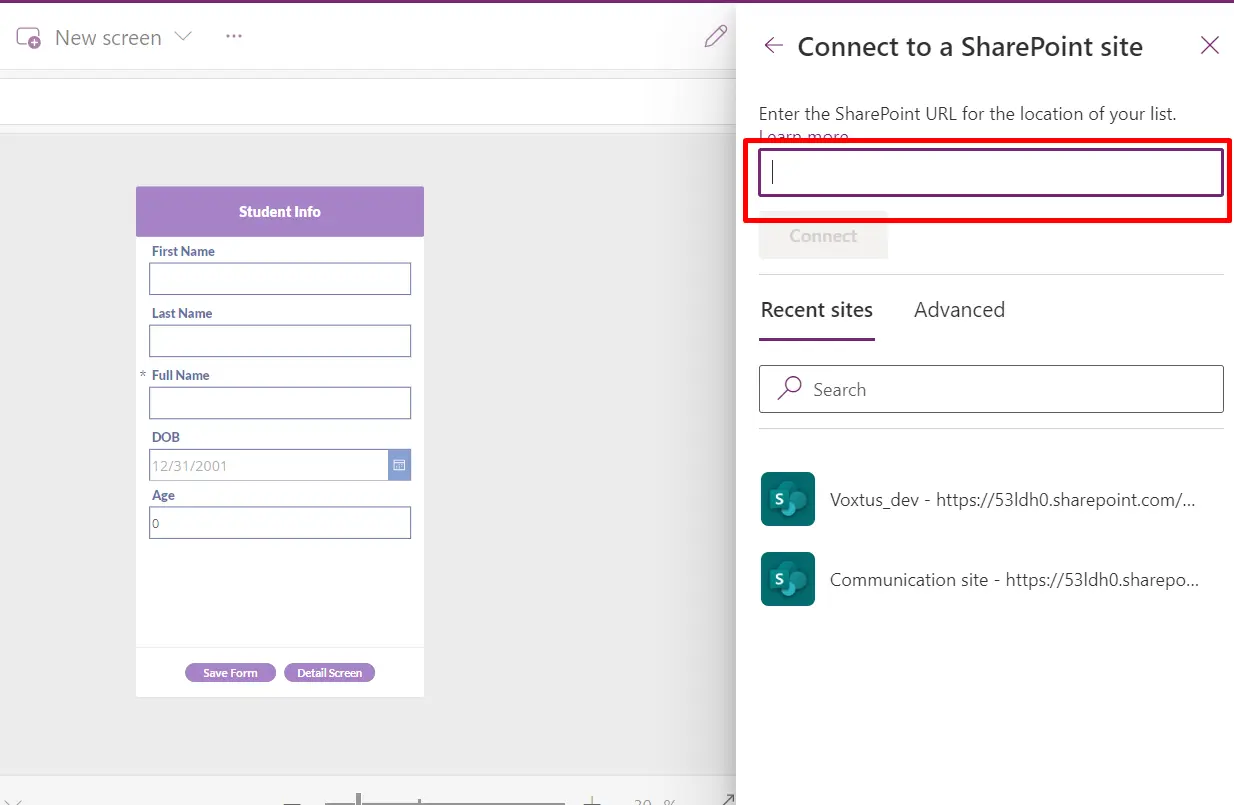The width and height of the screenshot is (1234, 805).
Task: Click the Communication site SharePoint icon
Action: pos(788,579)
